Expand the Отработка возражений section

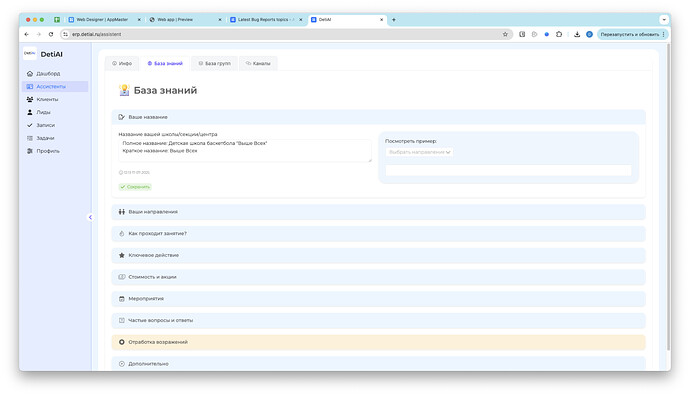tap(378, 342)
